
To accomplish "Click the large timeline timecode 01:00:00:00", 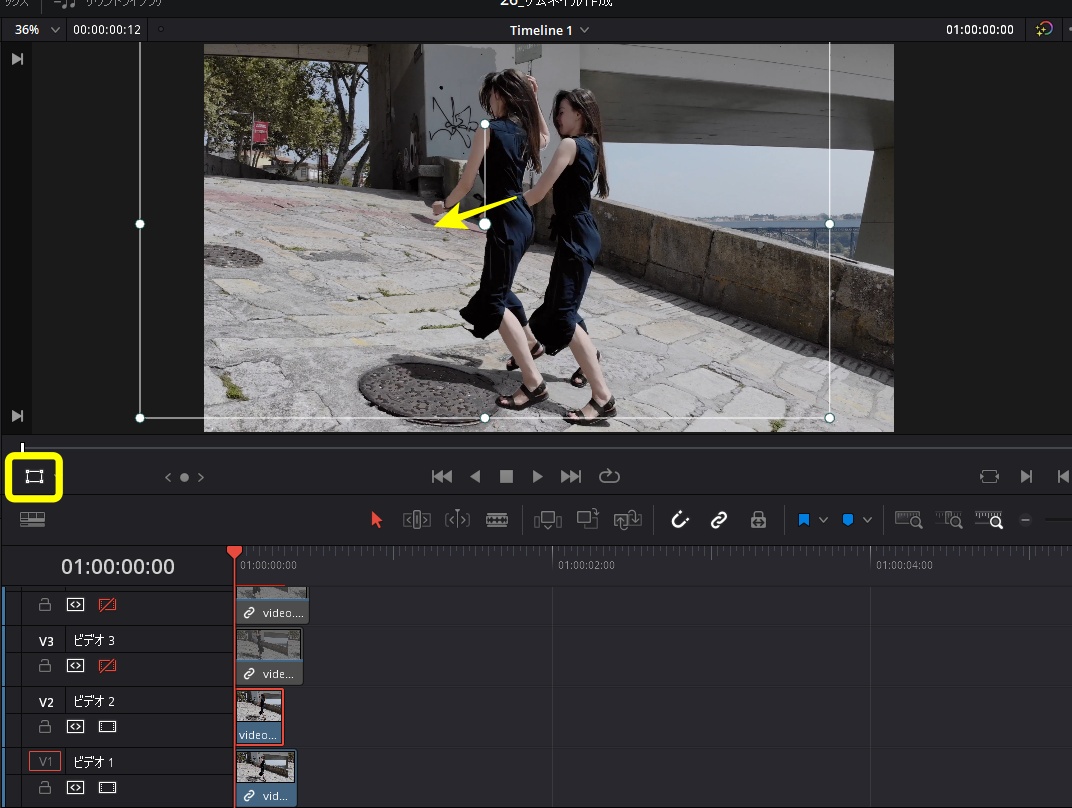I will pyautogui.click(x=118, y=567).
